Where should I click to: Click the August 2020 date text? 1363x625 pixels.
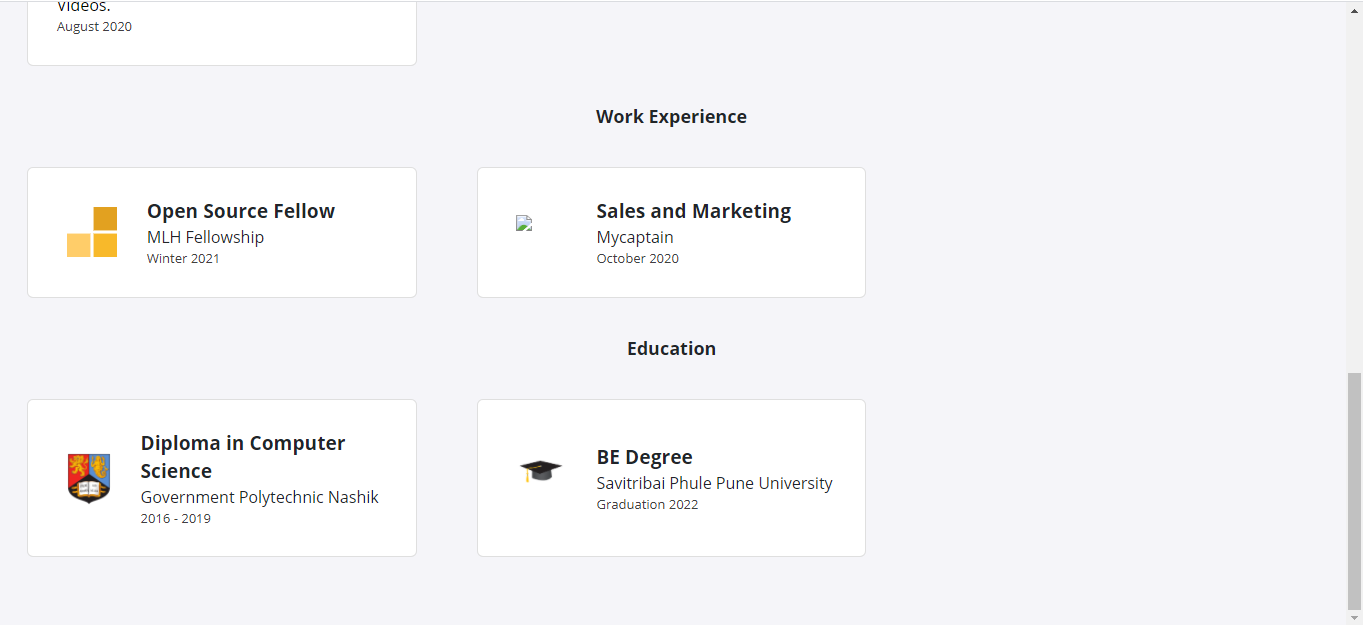[94, 26]
